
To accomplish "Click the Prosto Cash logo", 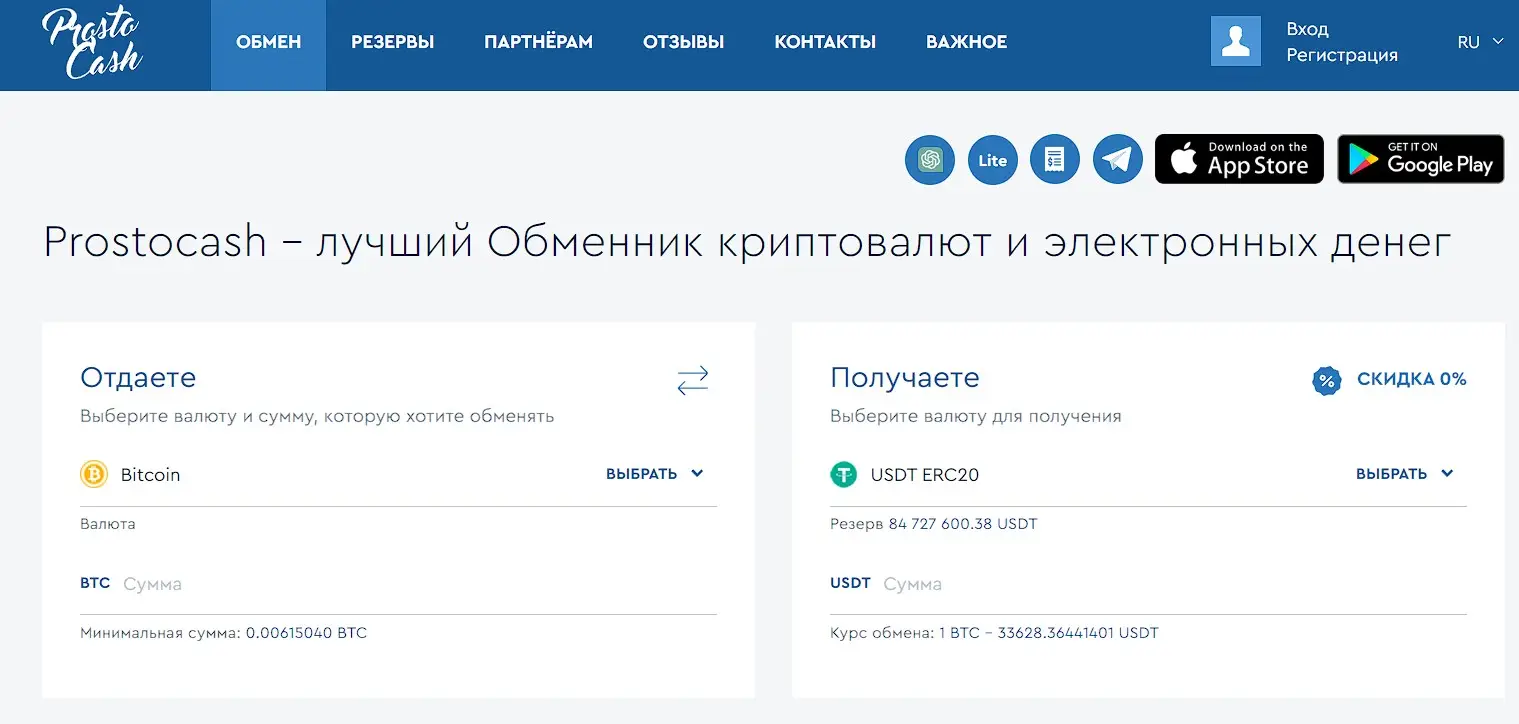I will (92, 44).
